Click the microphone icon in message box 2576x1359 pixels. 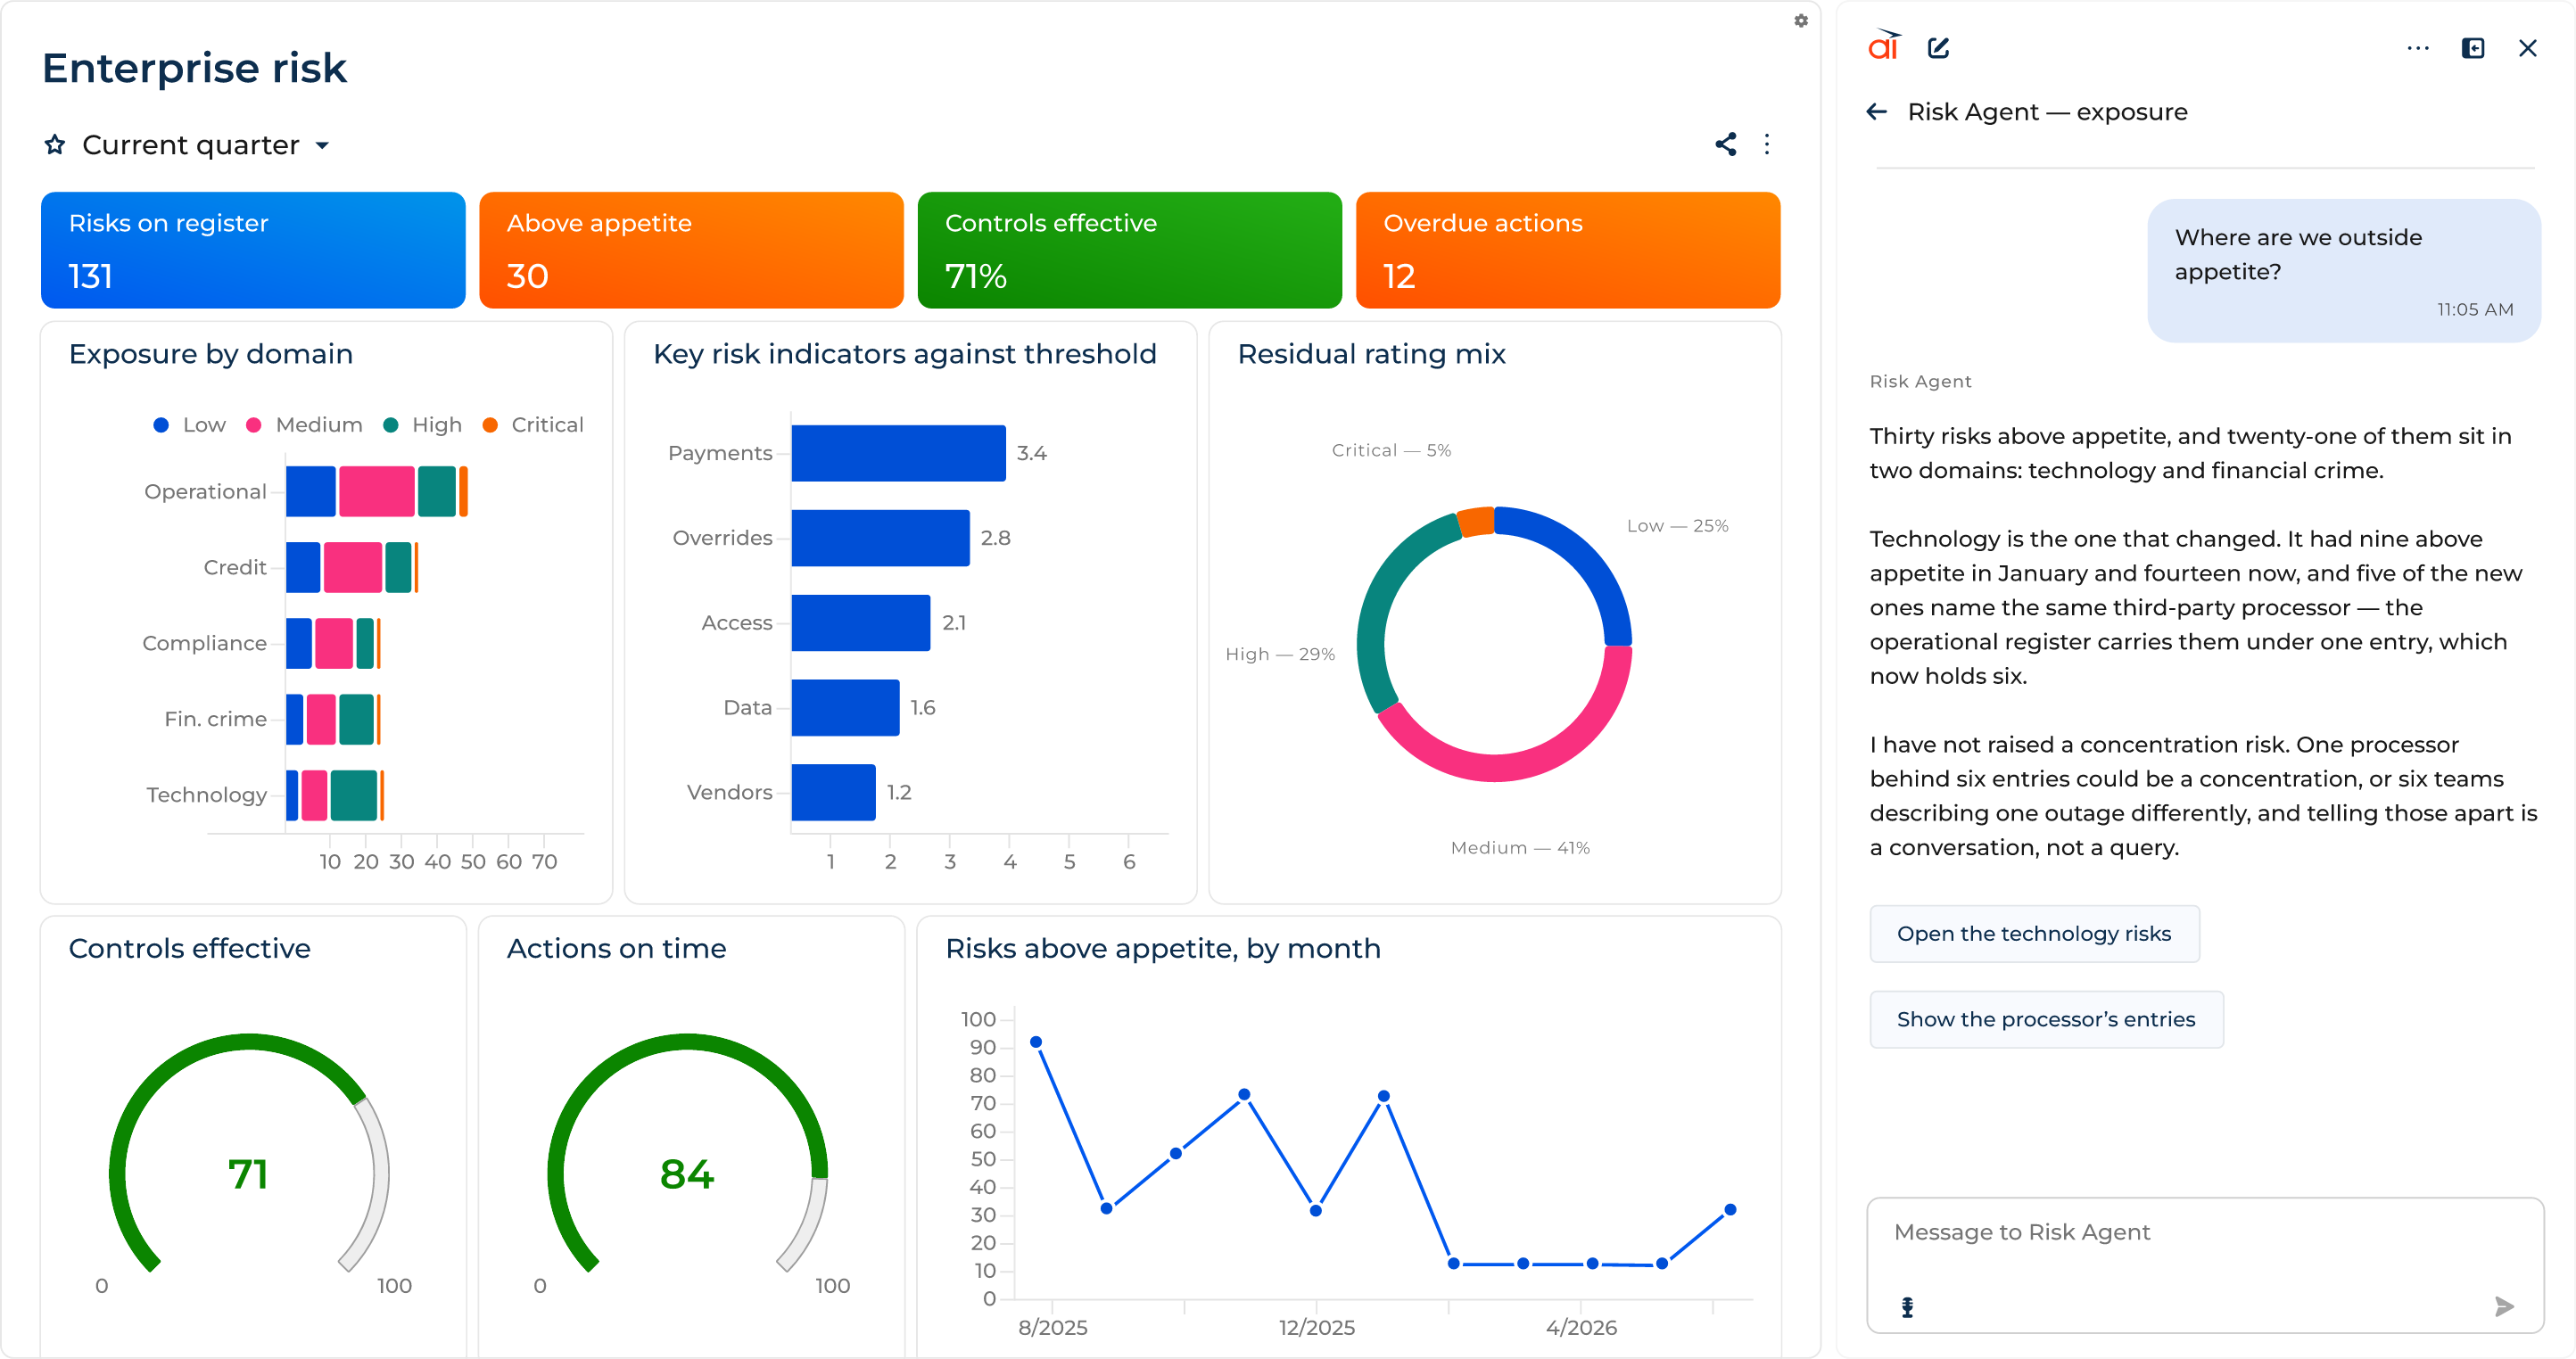click(x=1907, y=1306)
